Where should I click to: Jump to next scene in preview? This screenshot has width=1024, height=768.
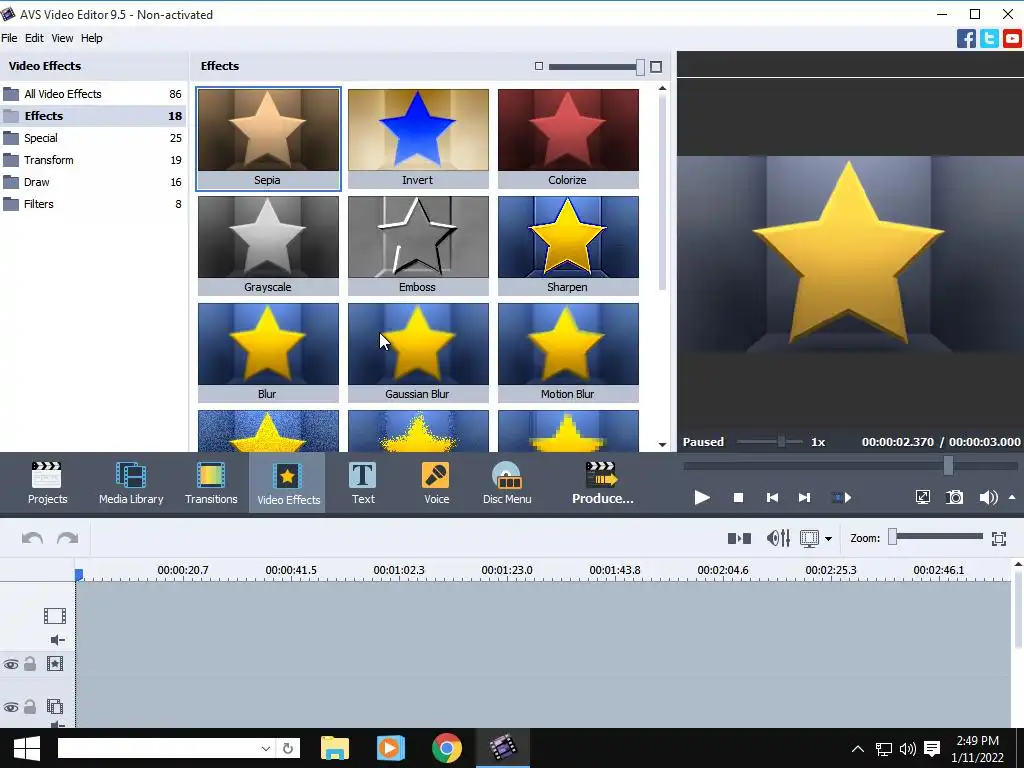841,498
